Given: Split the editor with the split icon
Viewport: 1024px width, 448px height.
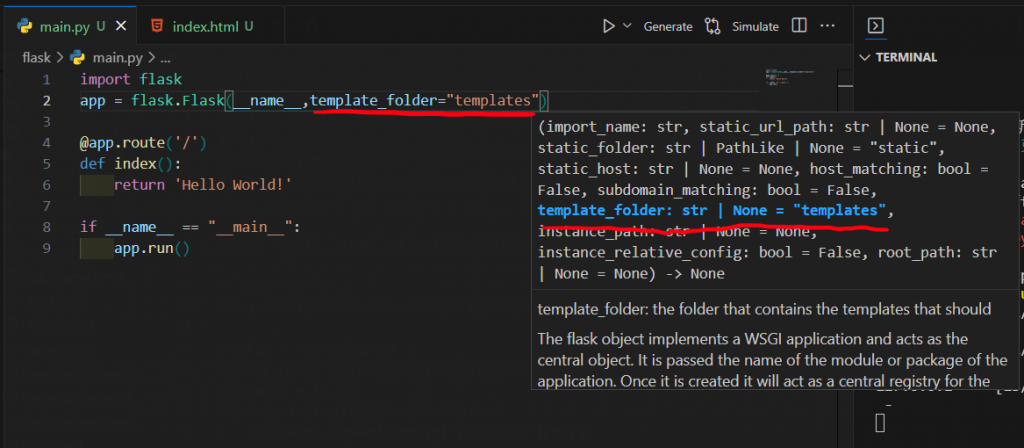Looking at the screenshot, I should [799, 26].
